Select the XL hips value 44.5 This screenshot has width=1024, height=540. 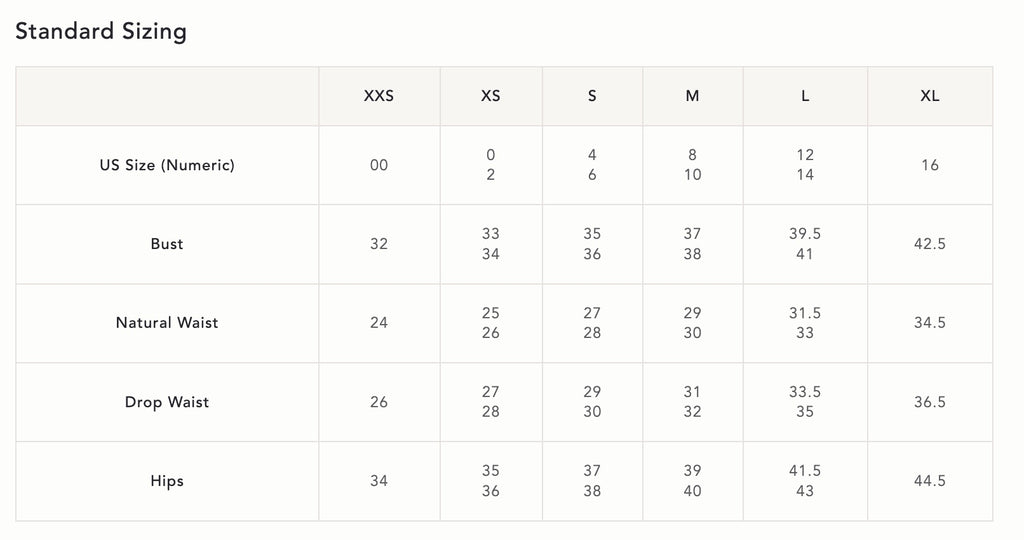pos(929,481)
